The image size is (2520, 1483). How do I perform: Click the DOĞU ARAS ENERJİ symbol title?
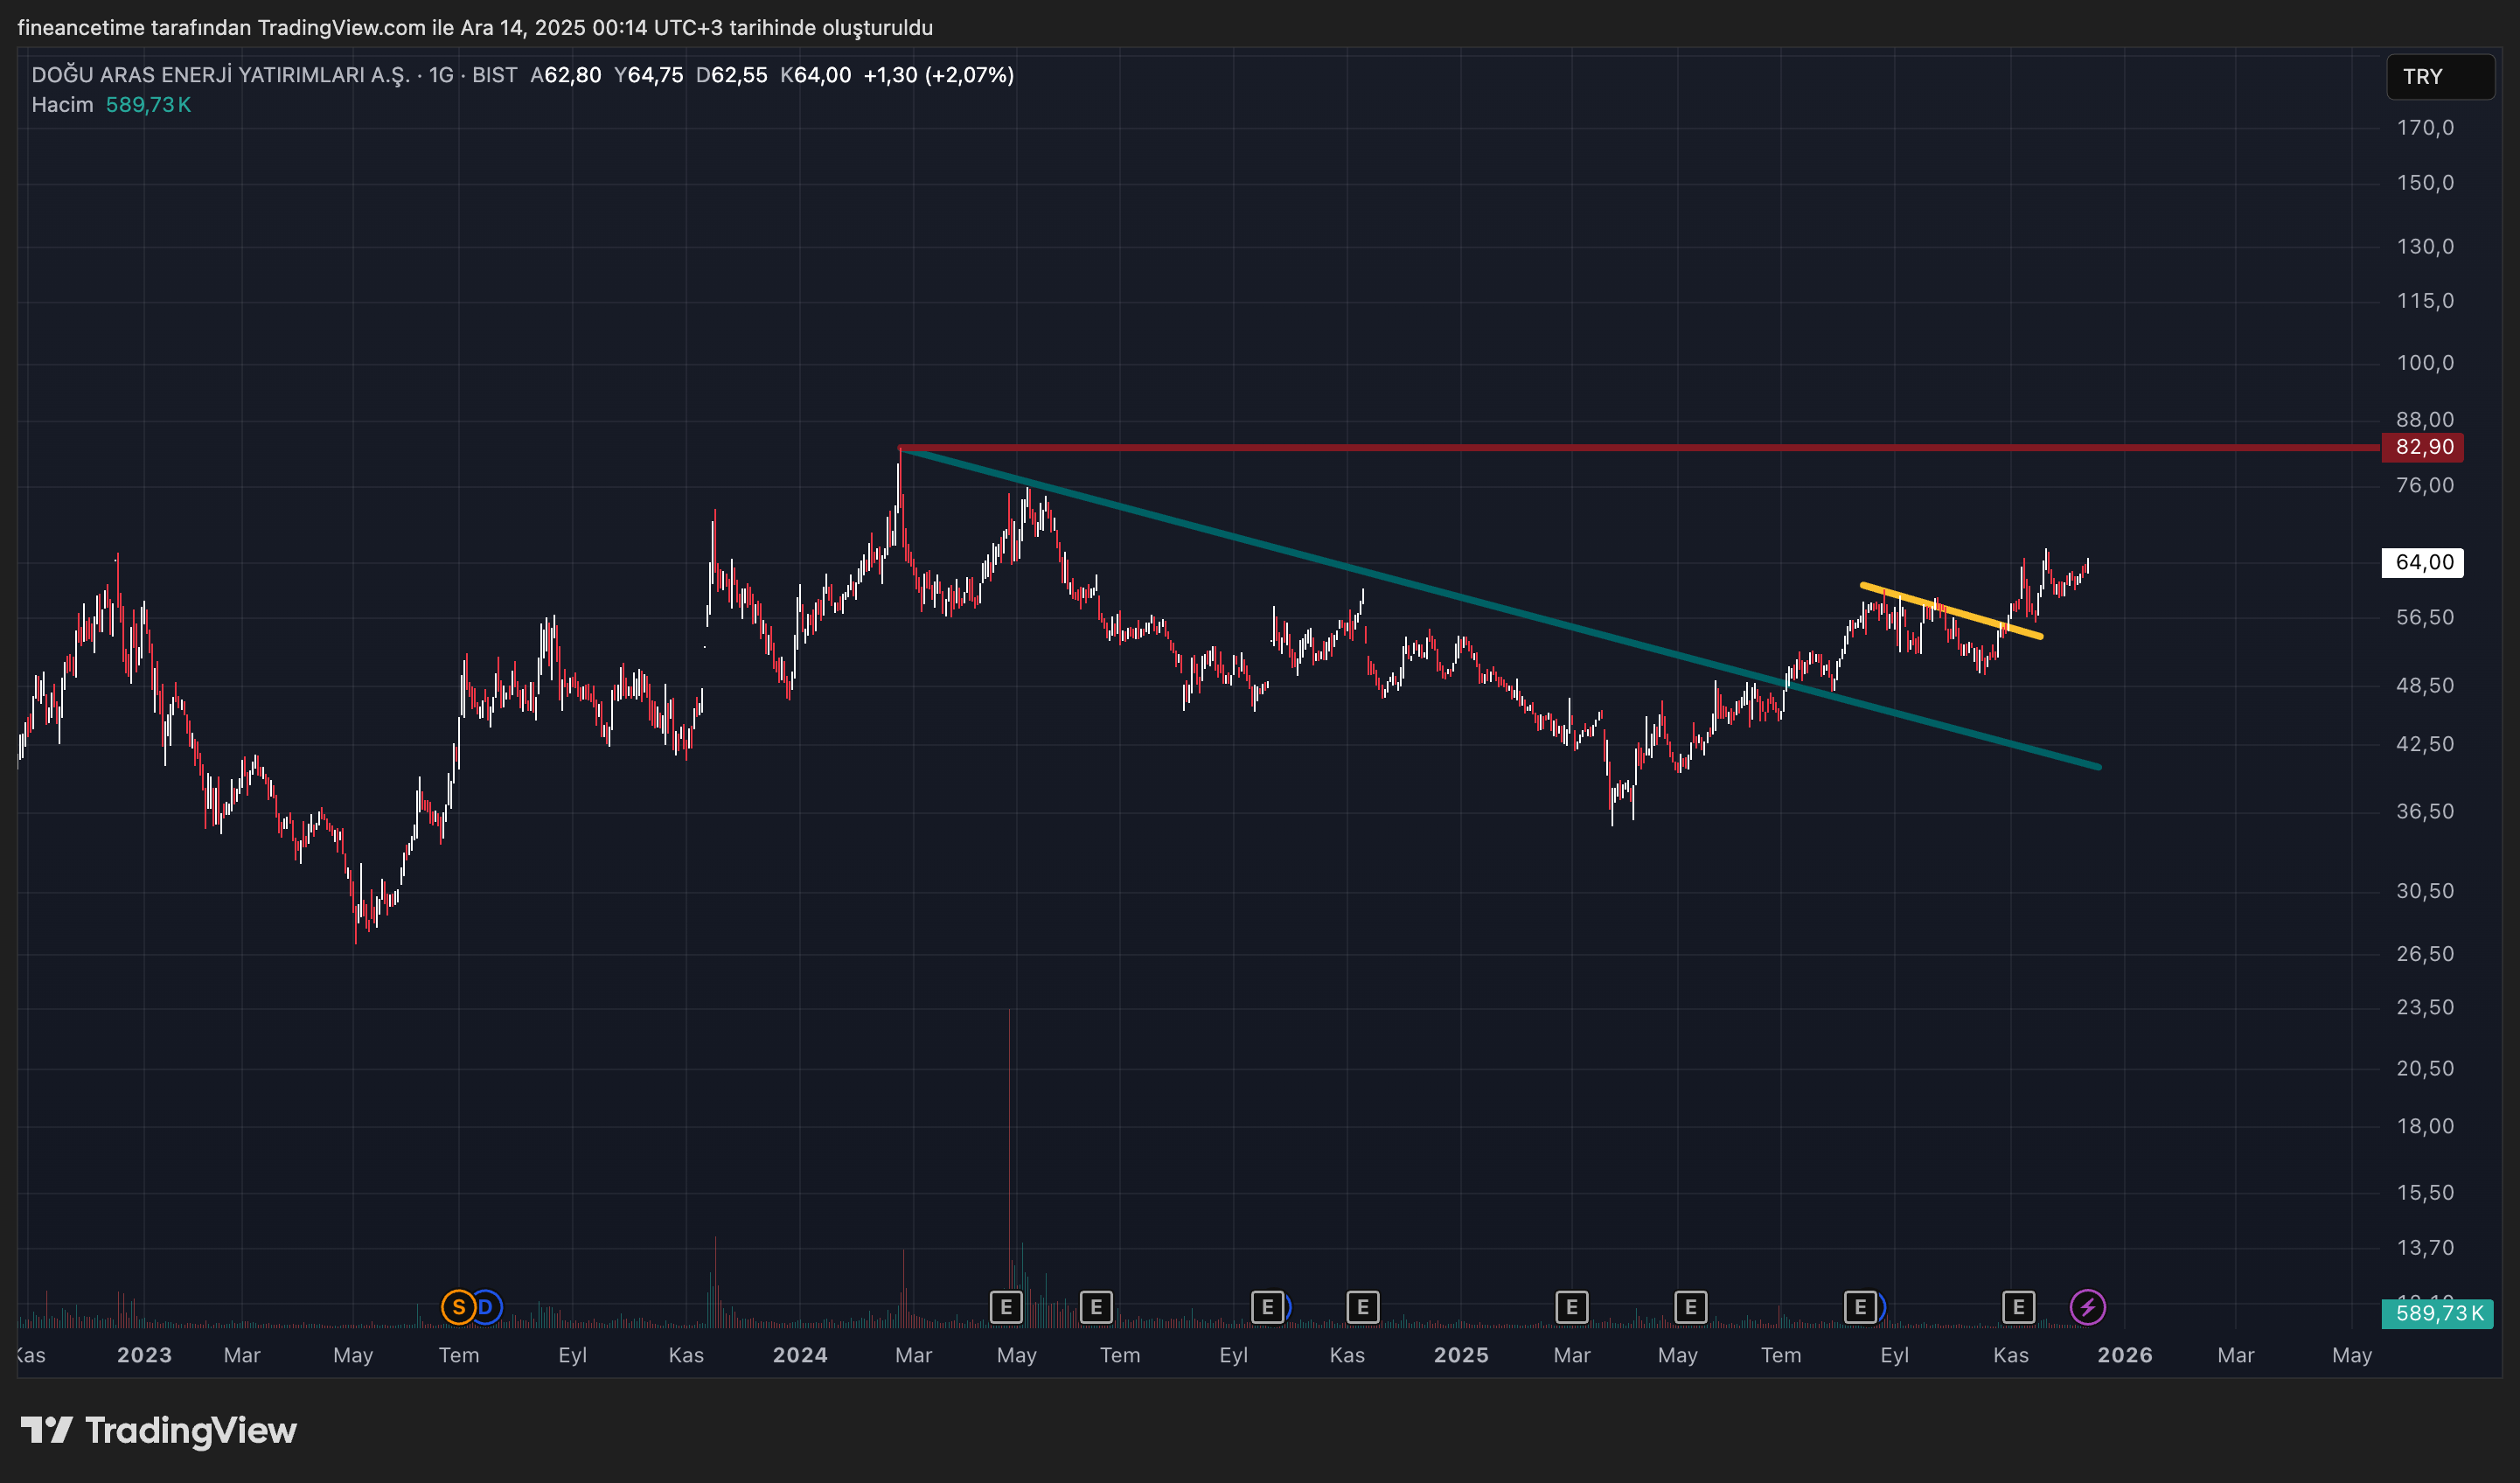(220, 75)
